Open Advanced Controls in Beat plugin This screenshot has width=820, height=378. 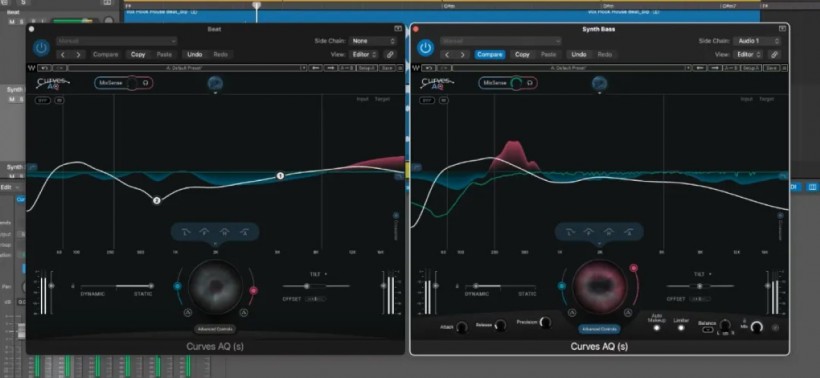tap(215, 329)
